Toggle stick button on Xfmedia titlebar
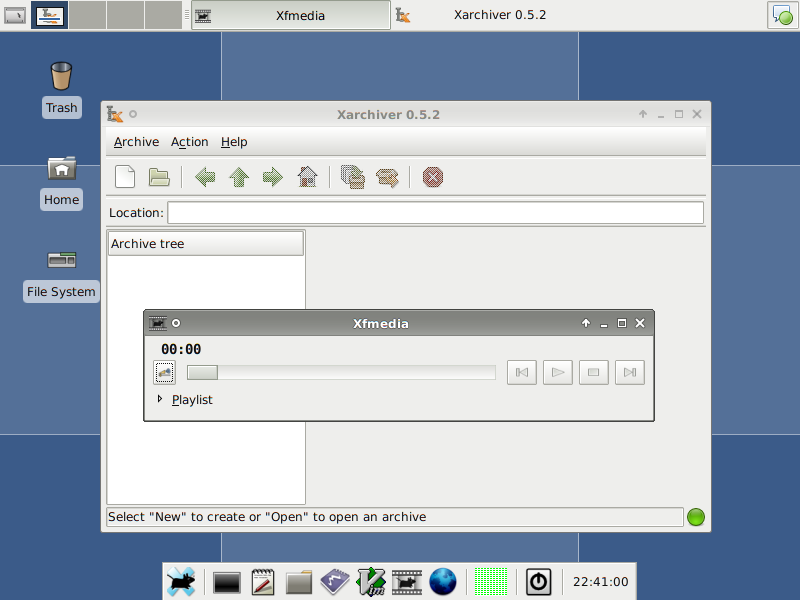 [176, 323]
